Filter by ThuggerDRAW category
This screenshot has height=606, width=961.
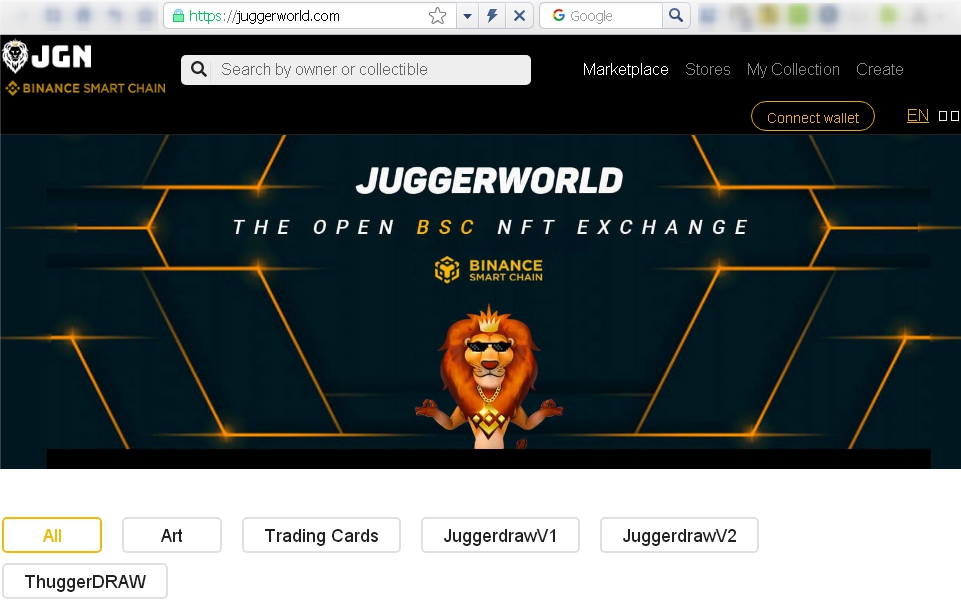85,581
